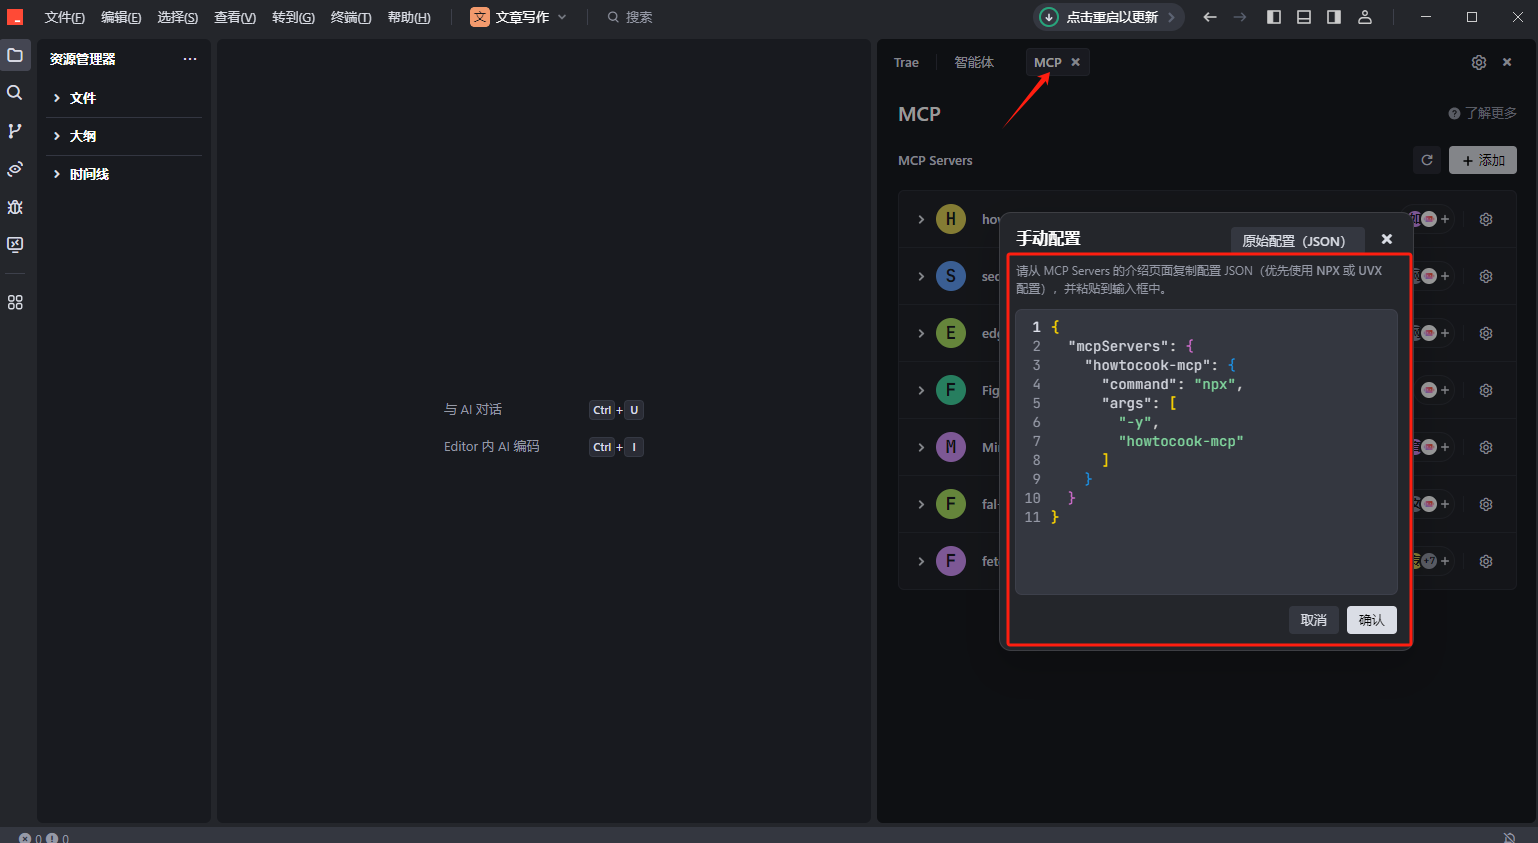This screenshot has height=843, width=1538.
Task: Toggle the primary sidebar layout button
Action: tap(1274, 17)
